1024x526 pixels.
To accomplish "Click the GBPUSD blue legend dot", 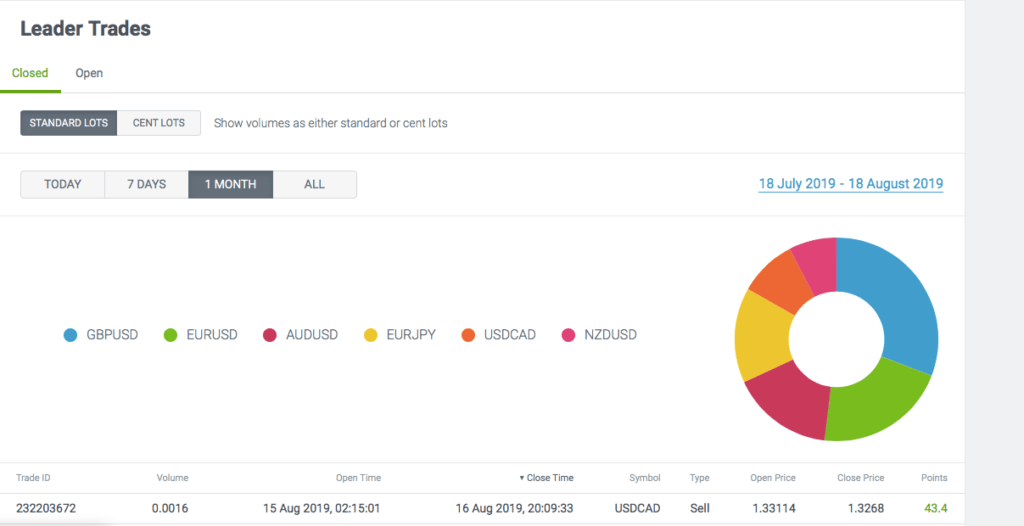I will [70, 335].
